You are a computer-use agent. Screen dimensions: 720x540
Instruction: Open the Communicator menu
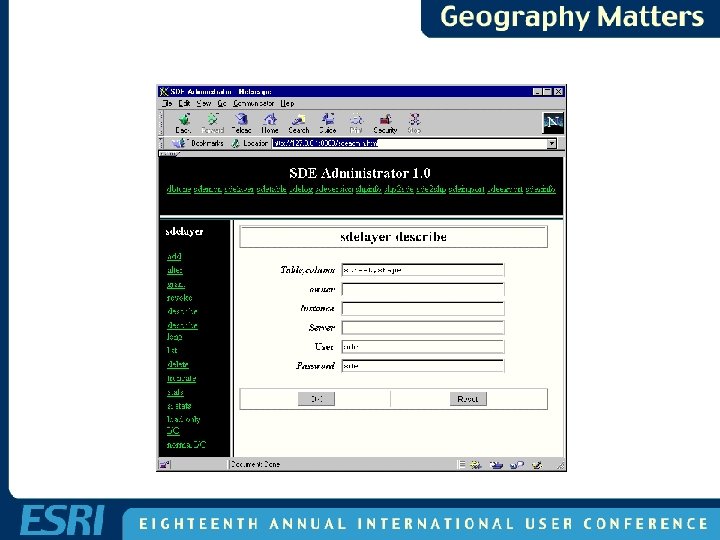click(253, 103)
